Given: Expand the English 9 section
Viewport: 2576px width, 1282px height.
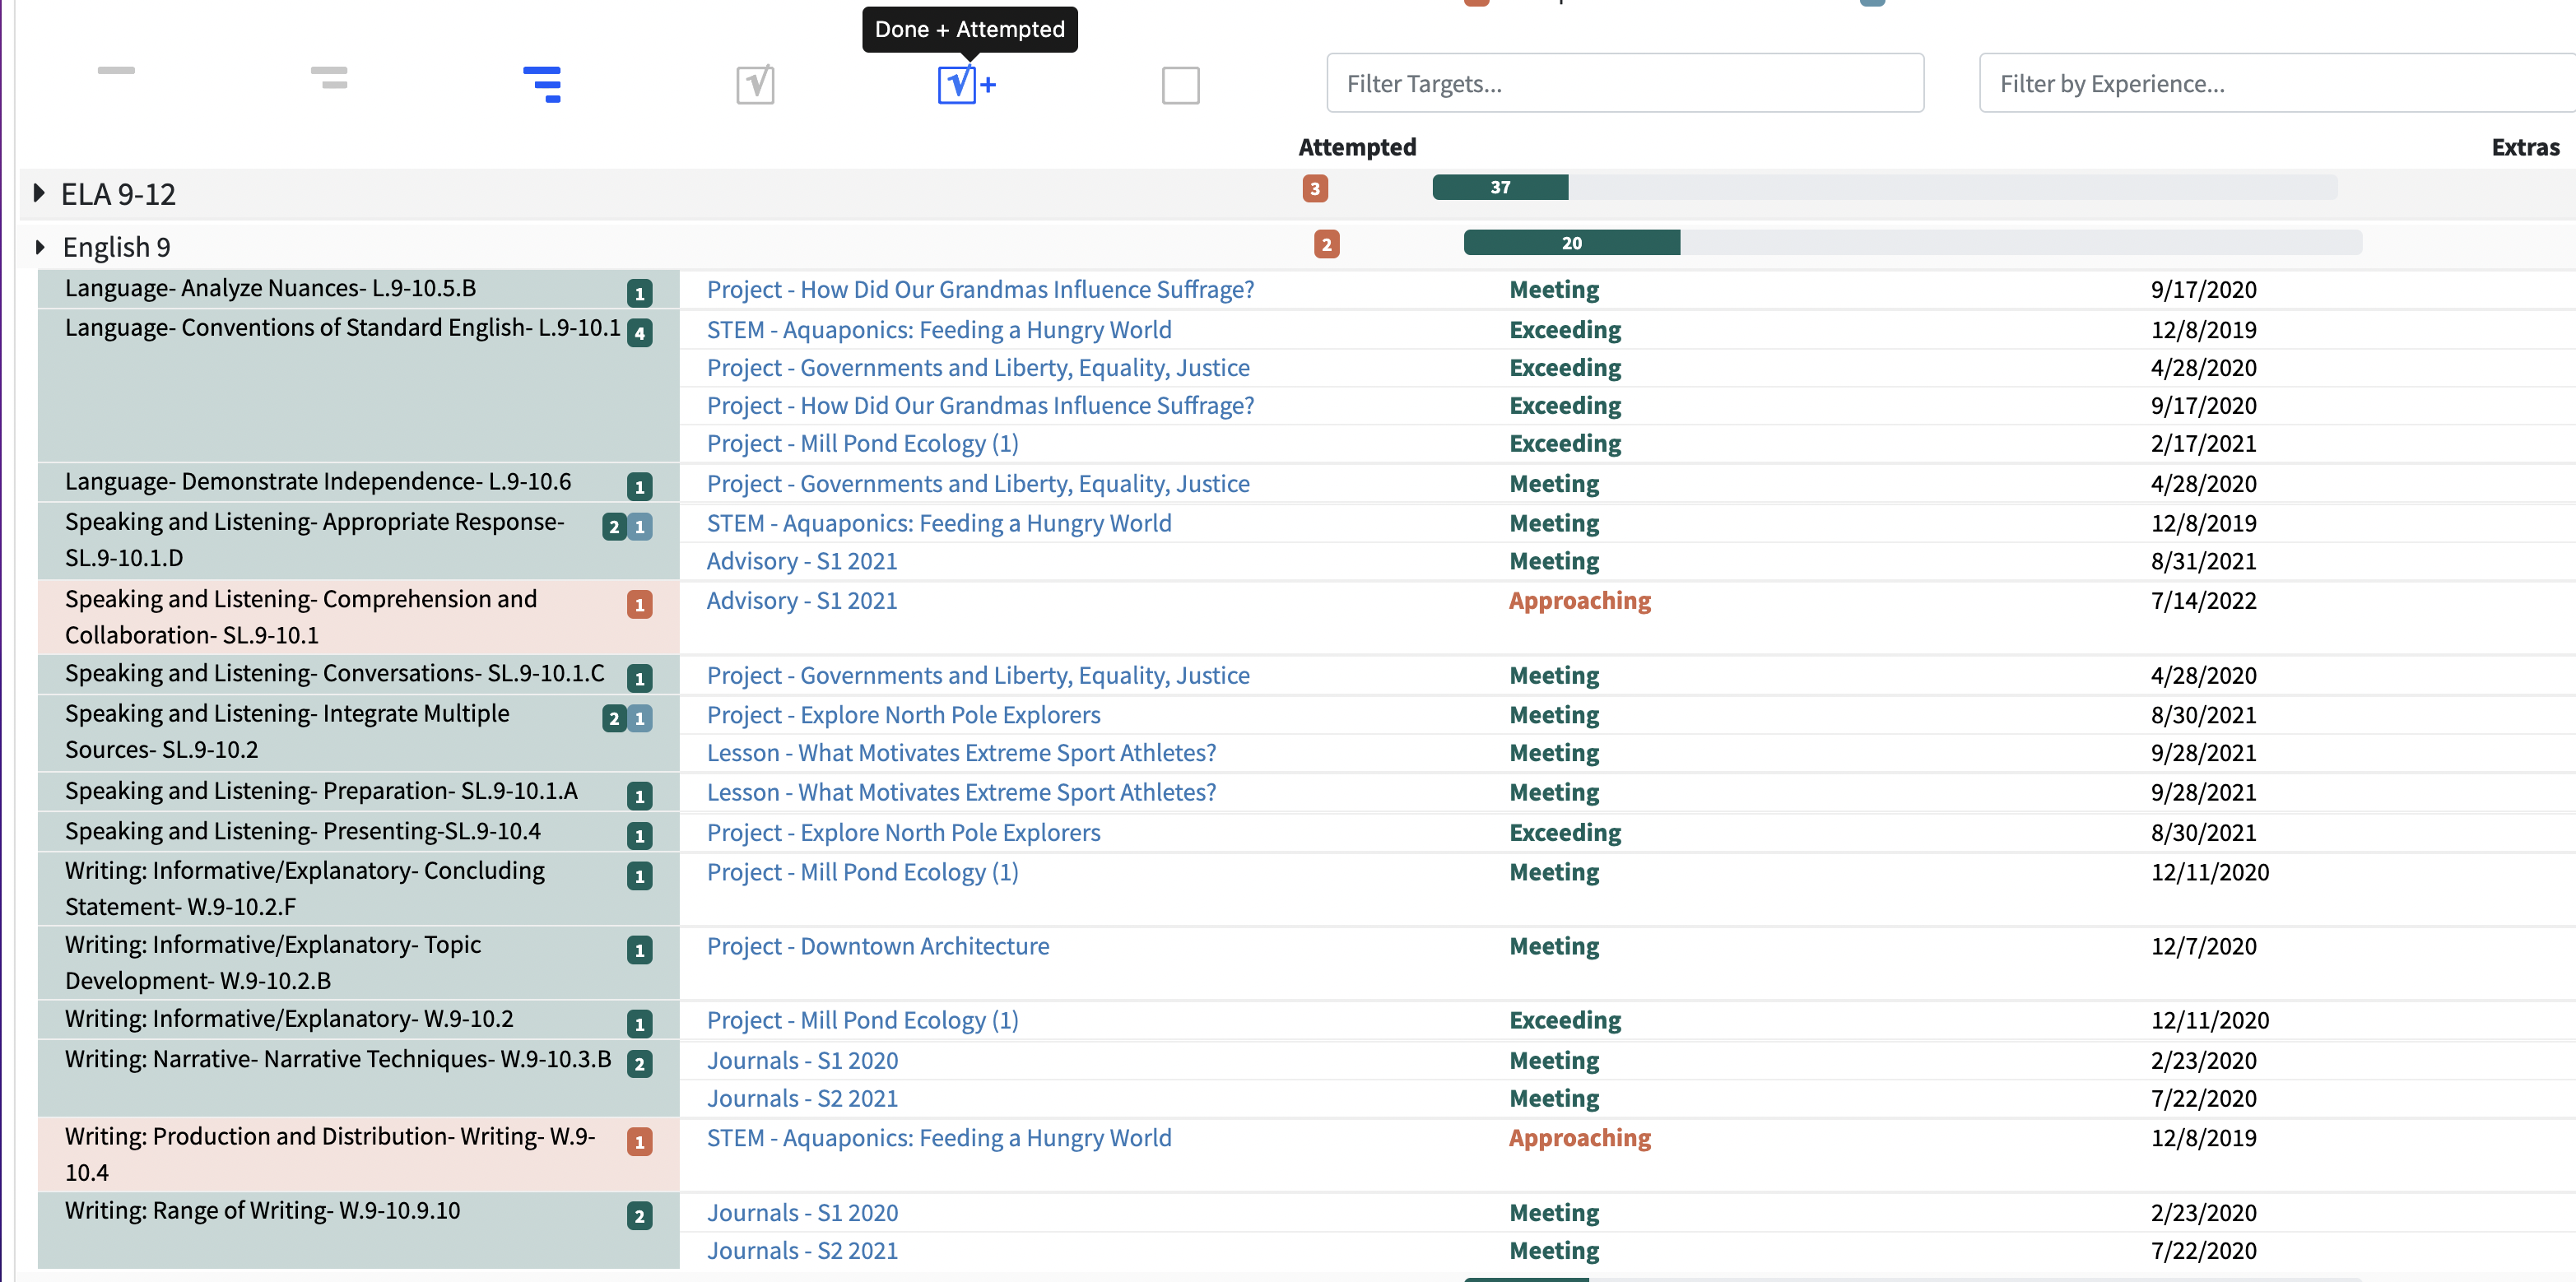Looking at the screenshot, I should click(x=40, y=247).
